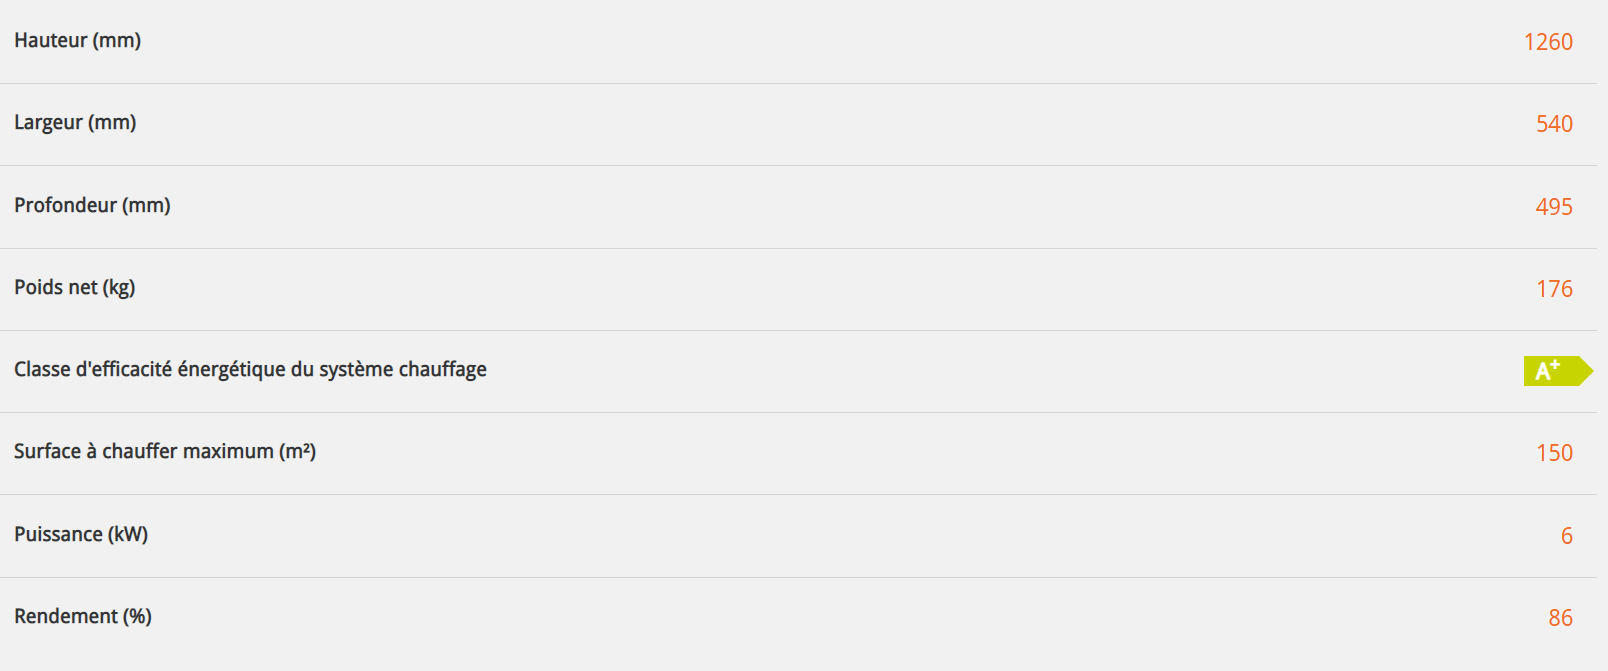
Task: Click the Profondeur (mm) label
Action: [92, 206]
